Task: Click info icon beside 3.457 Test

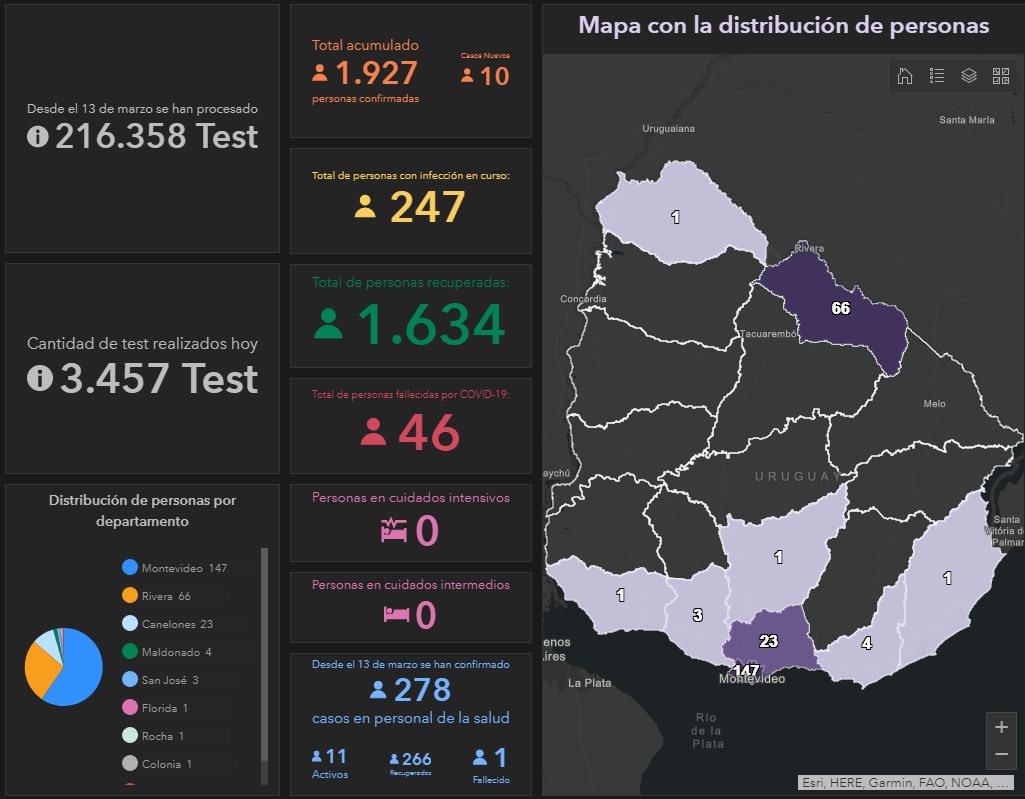Action: point(40,378)
